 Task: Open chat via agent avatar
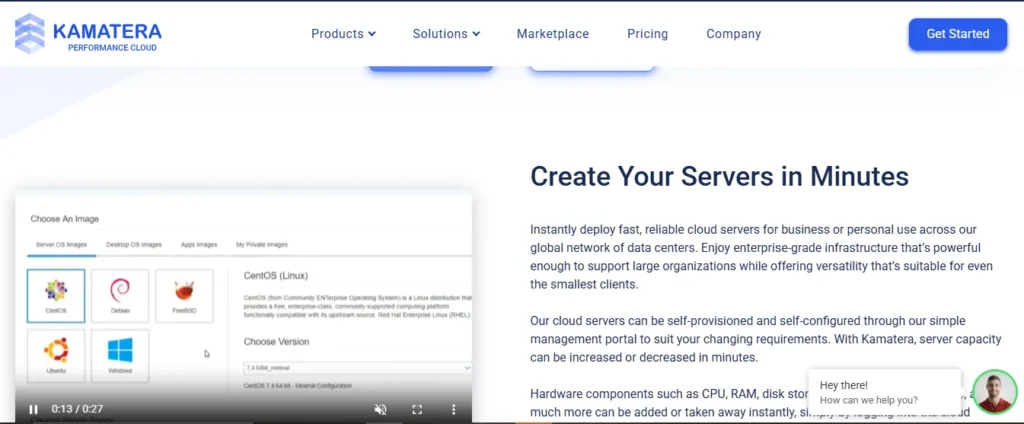994,392
